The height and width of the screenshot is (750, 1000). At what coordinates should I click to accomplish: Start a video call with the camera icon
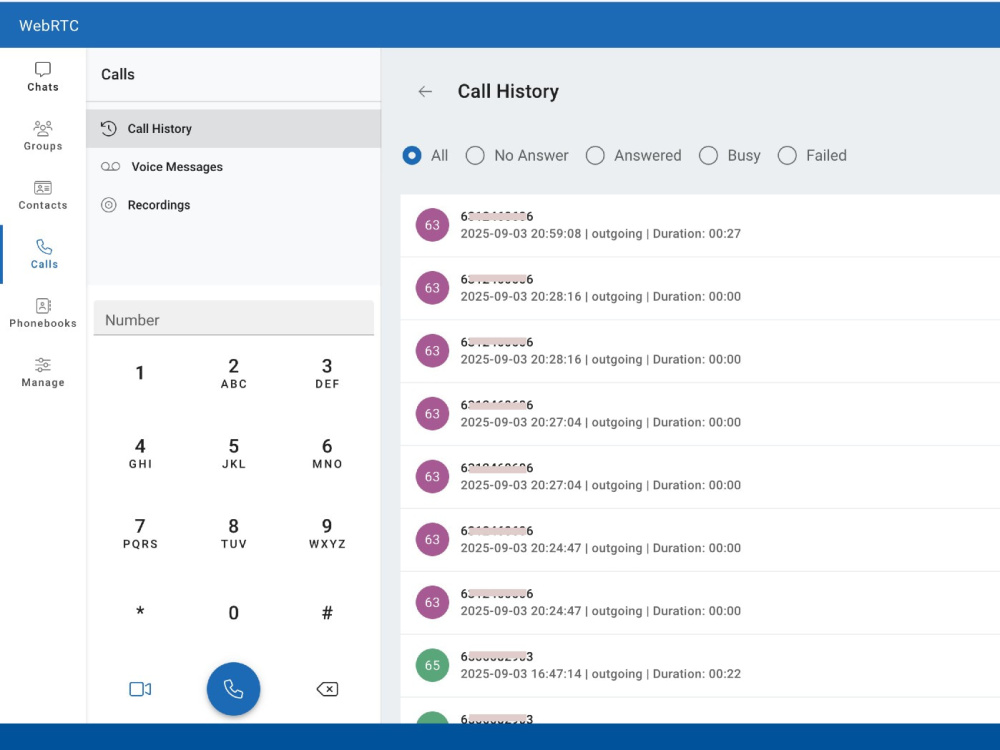click(140, 689)
